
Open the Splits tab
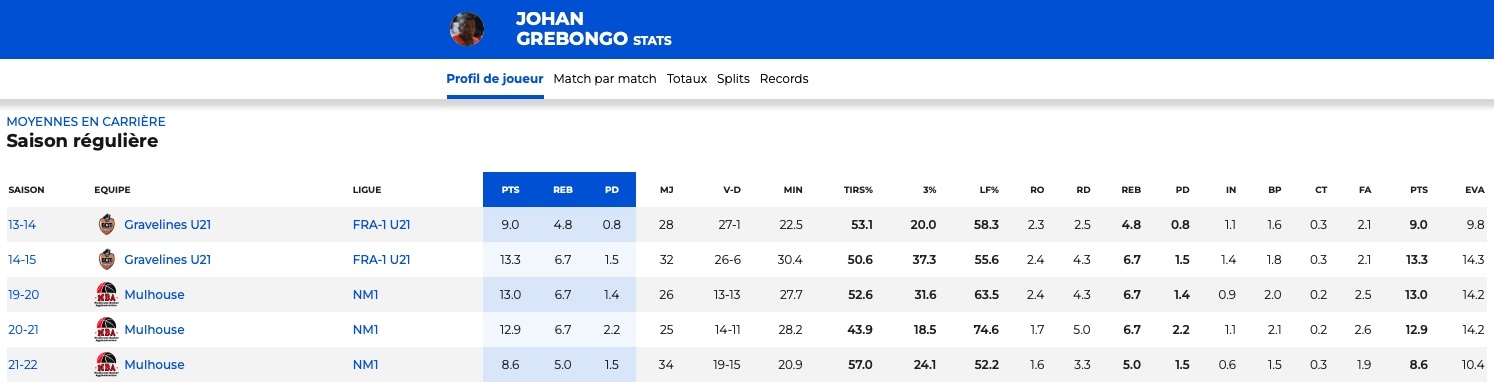click(x=733, y=79)
